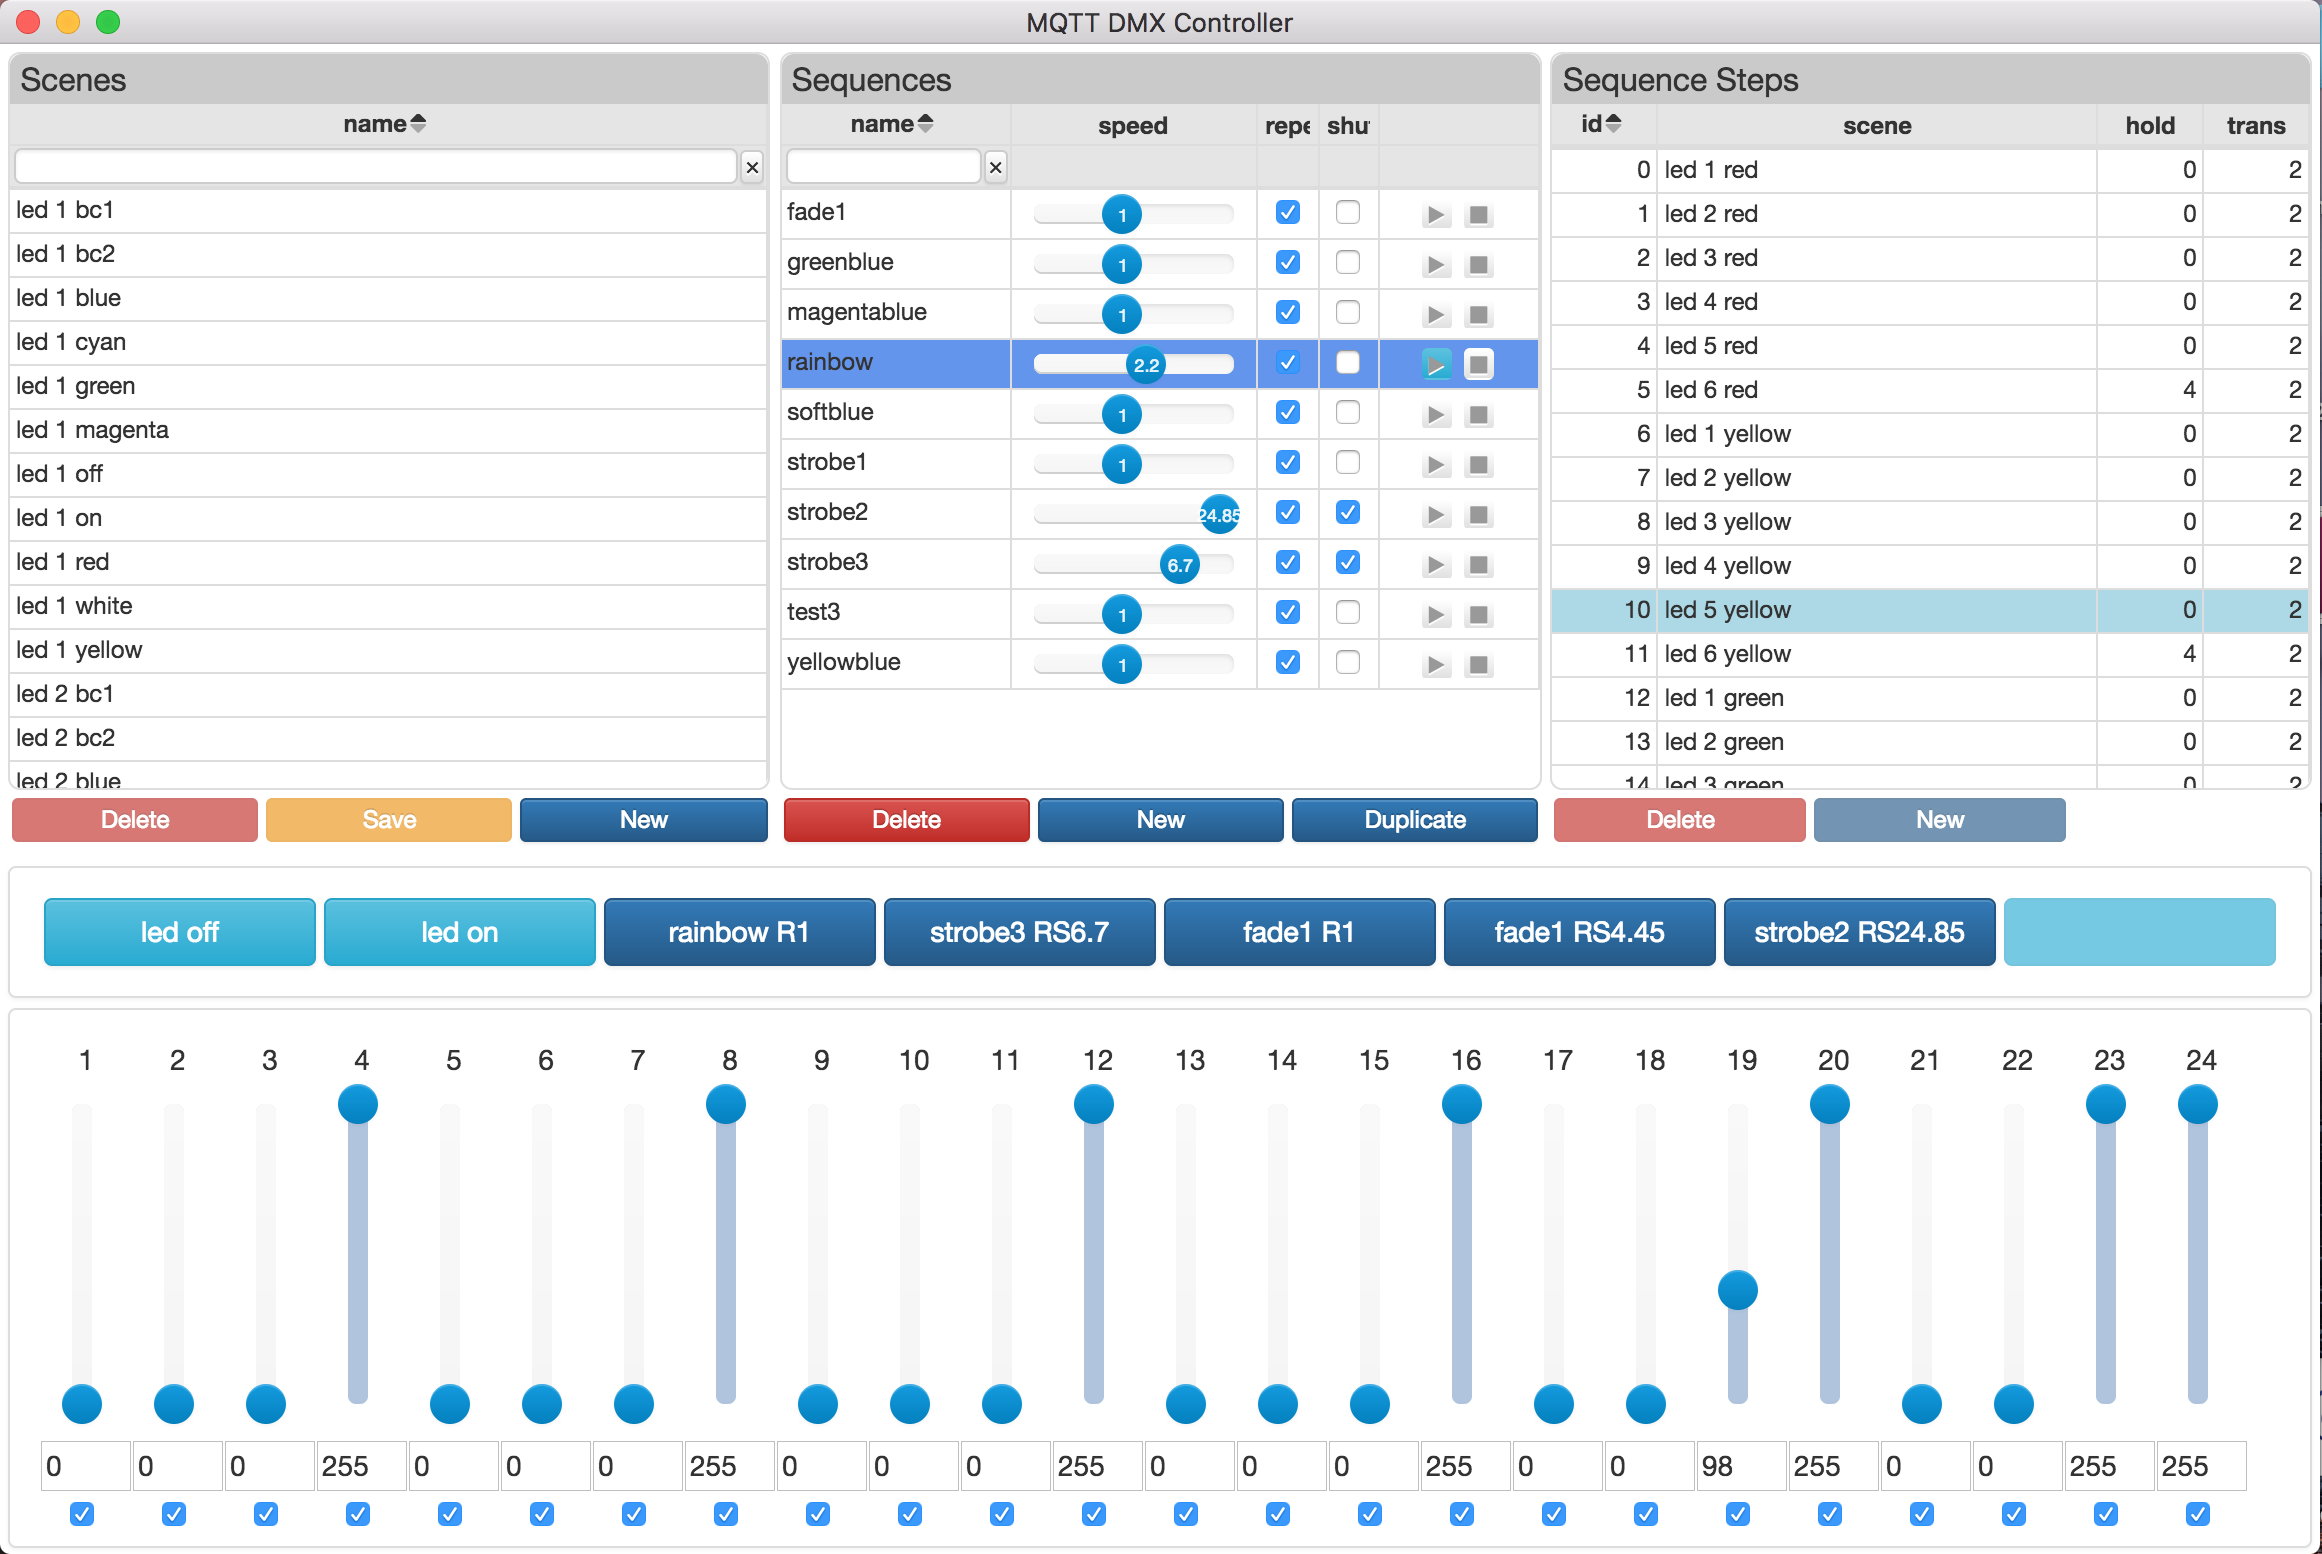Disable repeat for the softblue sequence
Viewport: 2322px width, 1554px height.
coord(1288,412)
